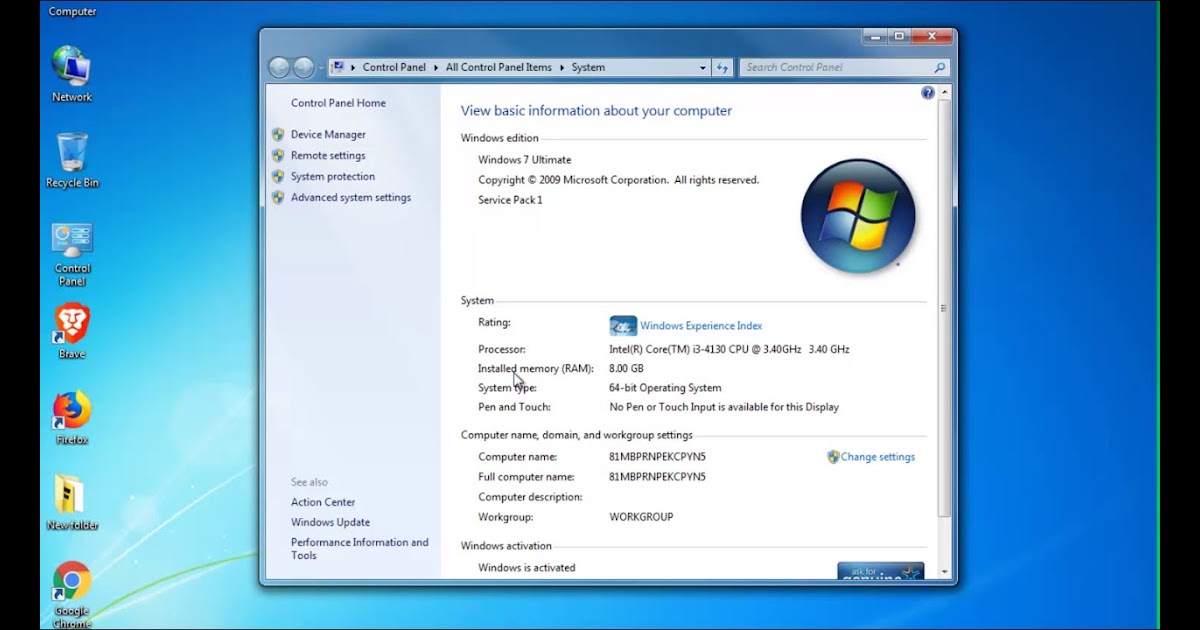The height and width of the screenshot is (630, 1200).
Task: Select the All Control Panel Items breadcrumb
Action: click(x=499, y=67)
